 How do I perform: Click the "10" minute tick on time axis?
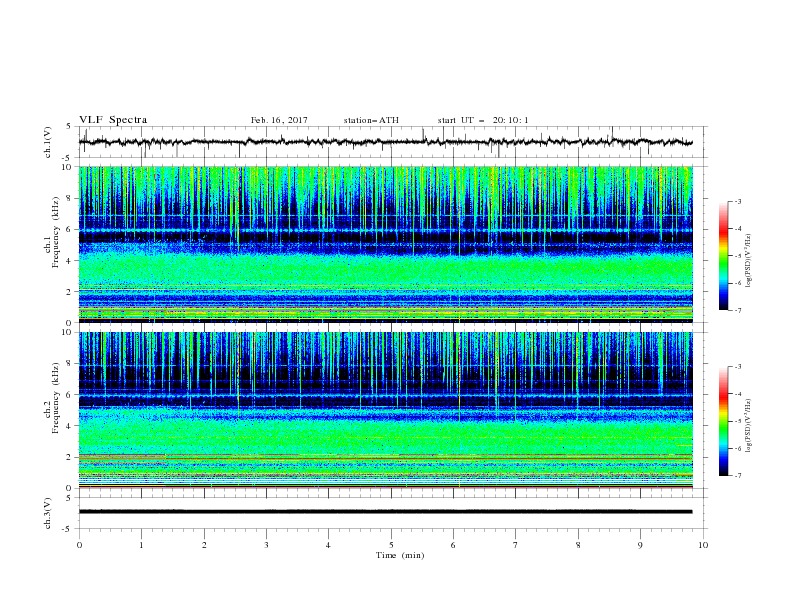(x=703, y=545)
